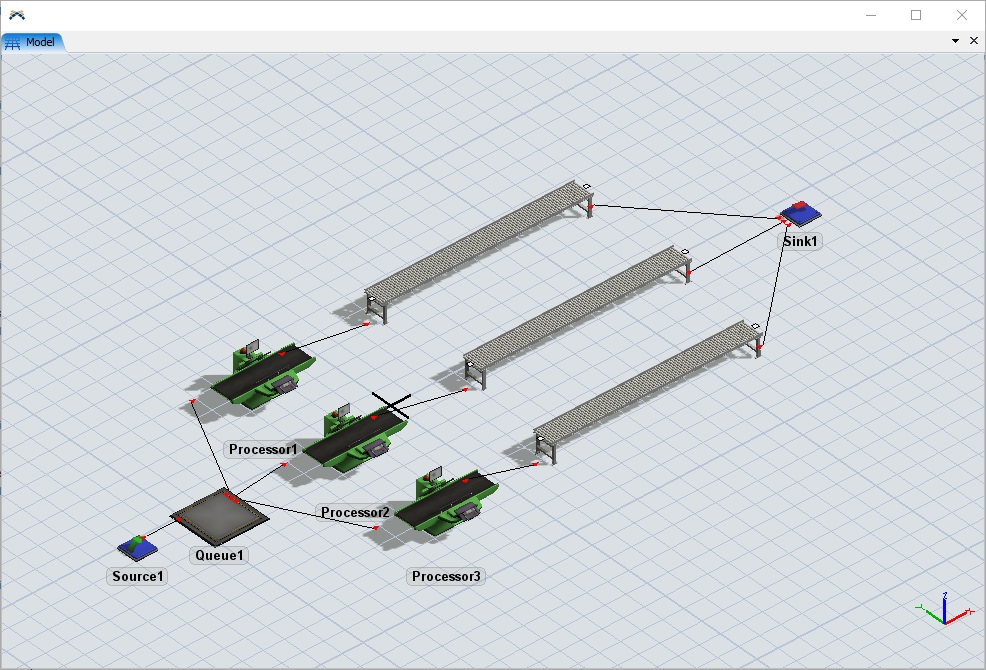Open the view tab dropdown arrow
This screenshot has height=670, width=986.
point(955,41)
